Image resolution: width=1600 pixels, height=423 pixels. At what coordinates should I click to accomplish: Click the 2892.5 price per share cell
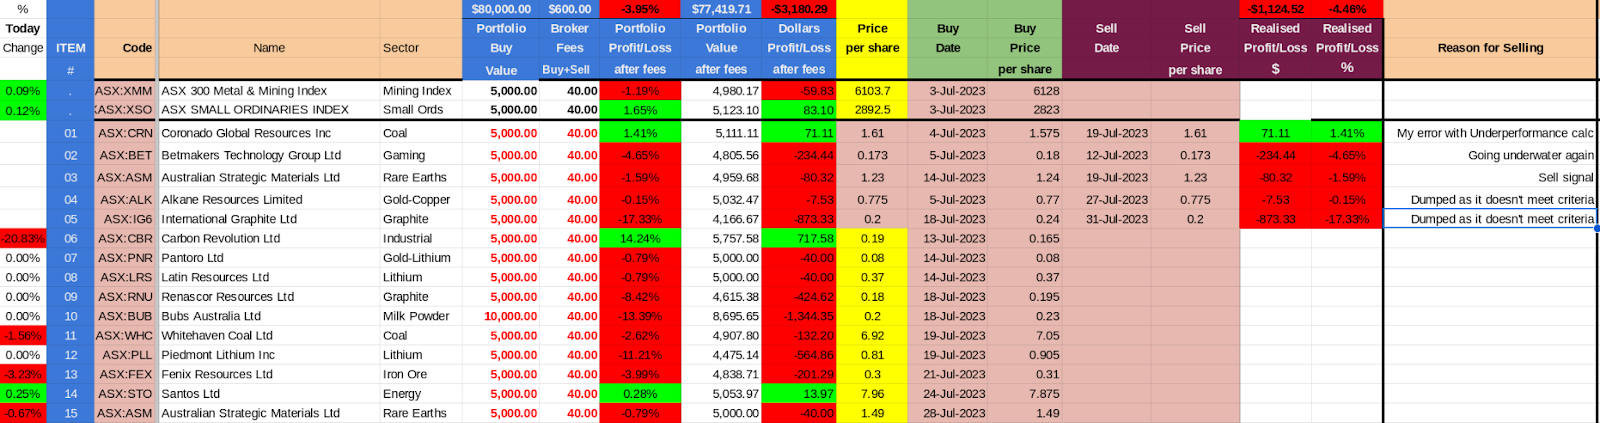coord(872,110)
